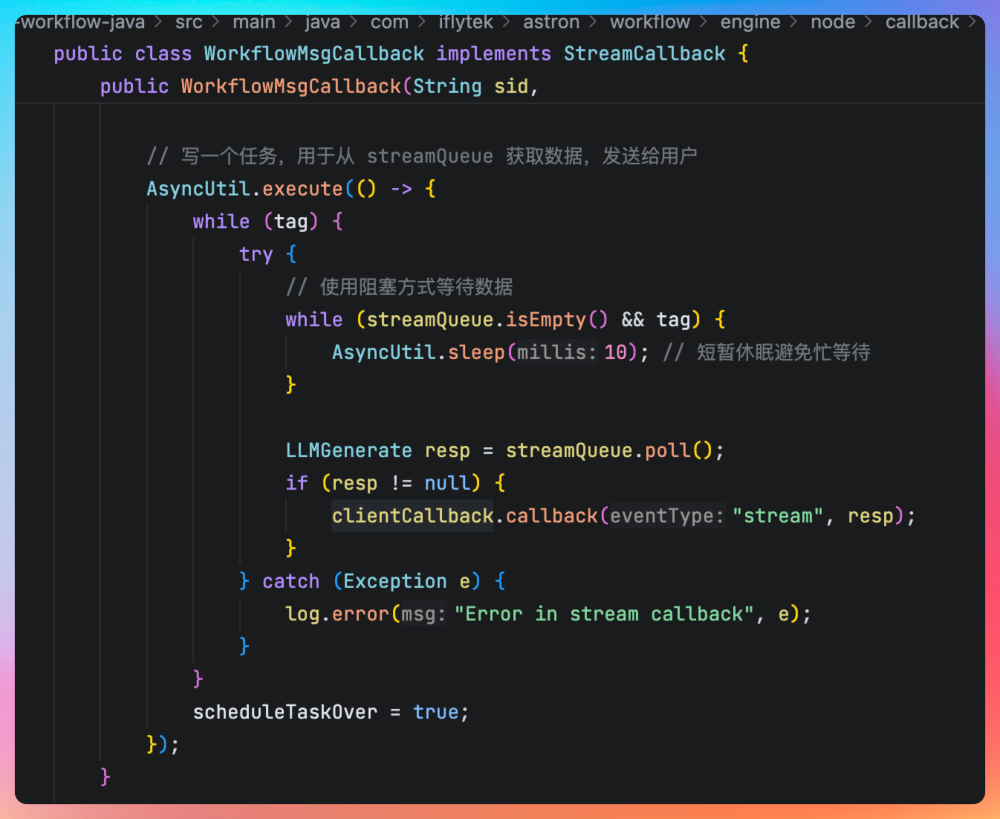
Task: Click the 'src' breadcrumb segment
Action: pos(187,22)
